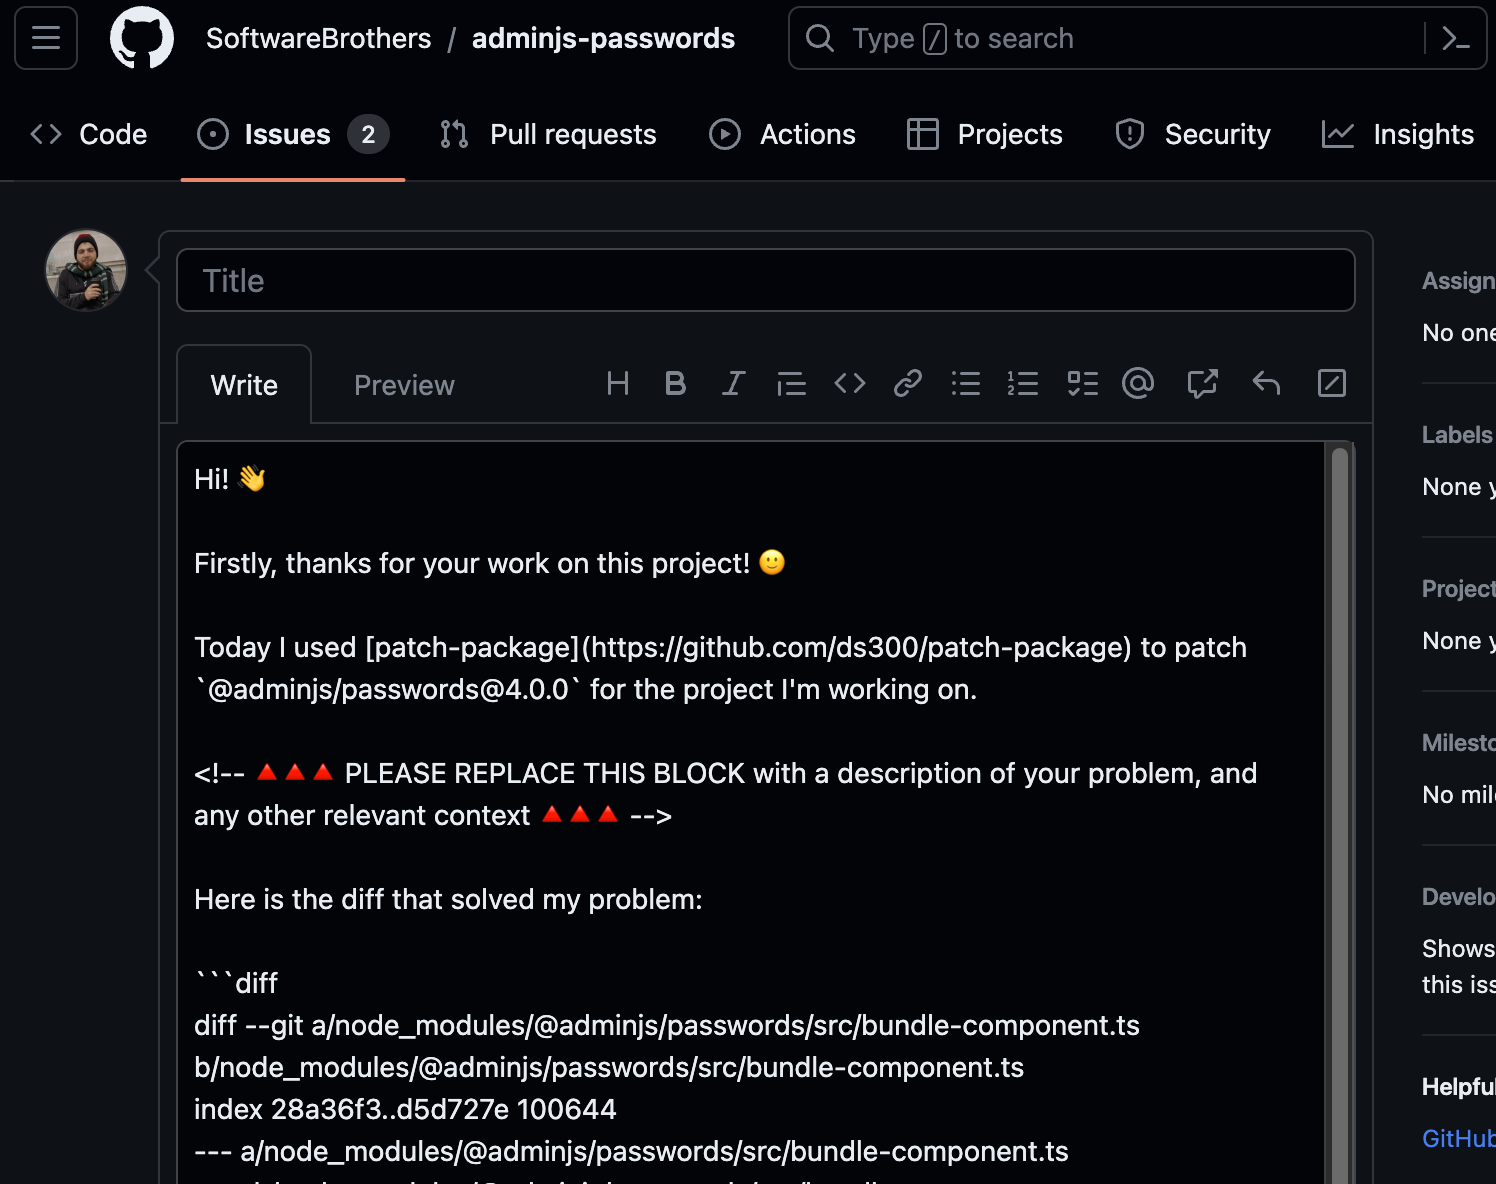The height and width of the screenshot is (1184, 1496).
Task: Apply bold formatting
Action: 676,383
